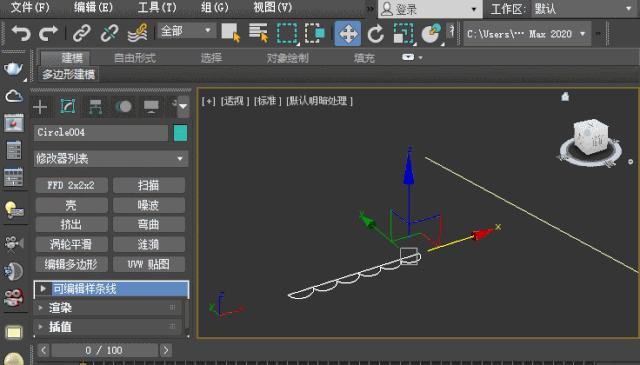Activate Unlink Selection tool
640x365 pixels.
click(x=109, y=33)
